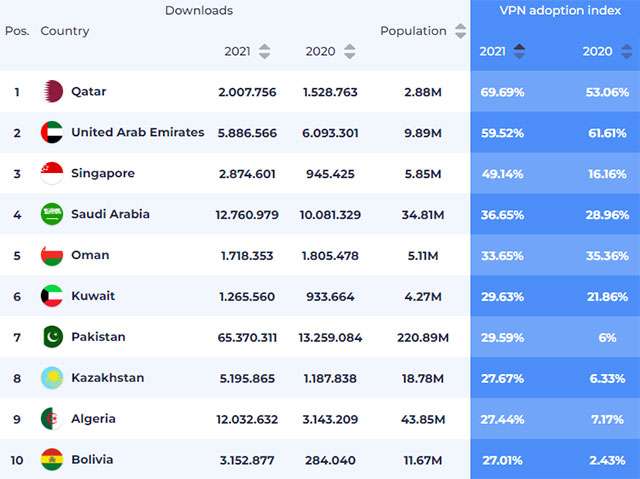Image resolution: width=640 pixels, height=479 pixels.
Task: Sort by VPN adoption index 2020
Action: point(624,52)
